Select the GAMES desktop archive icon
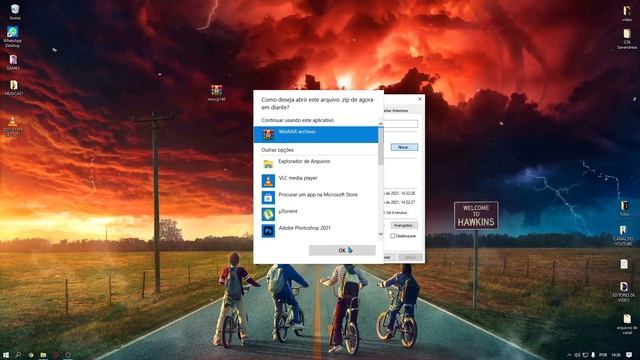This screenshot has height=360, width=640. pos(13,62)
